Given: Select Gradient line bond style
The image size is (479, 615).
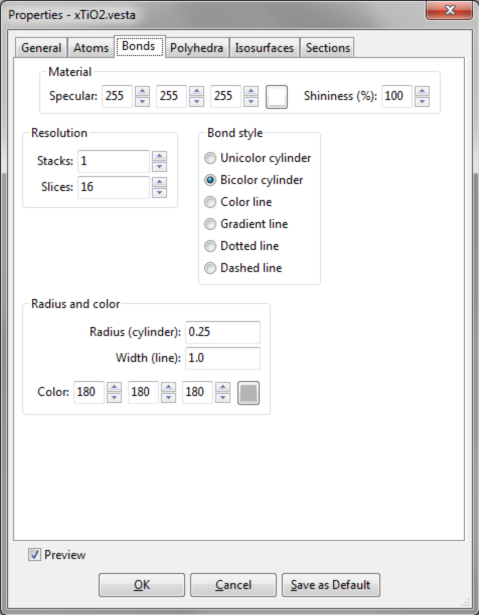Looking at the screenshot, I should tap(246, 224).
